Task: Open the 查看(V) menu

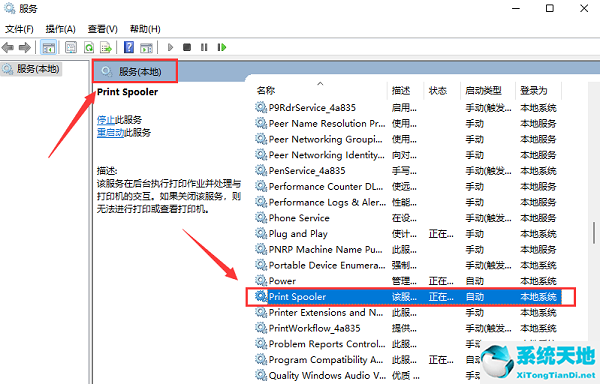Action: point(103,29)
